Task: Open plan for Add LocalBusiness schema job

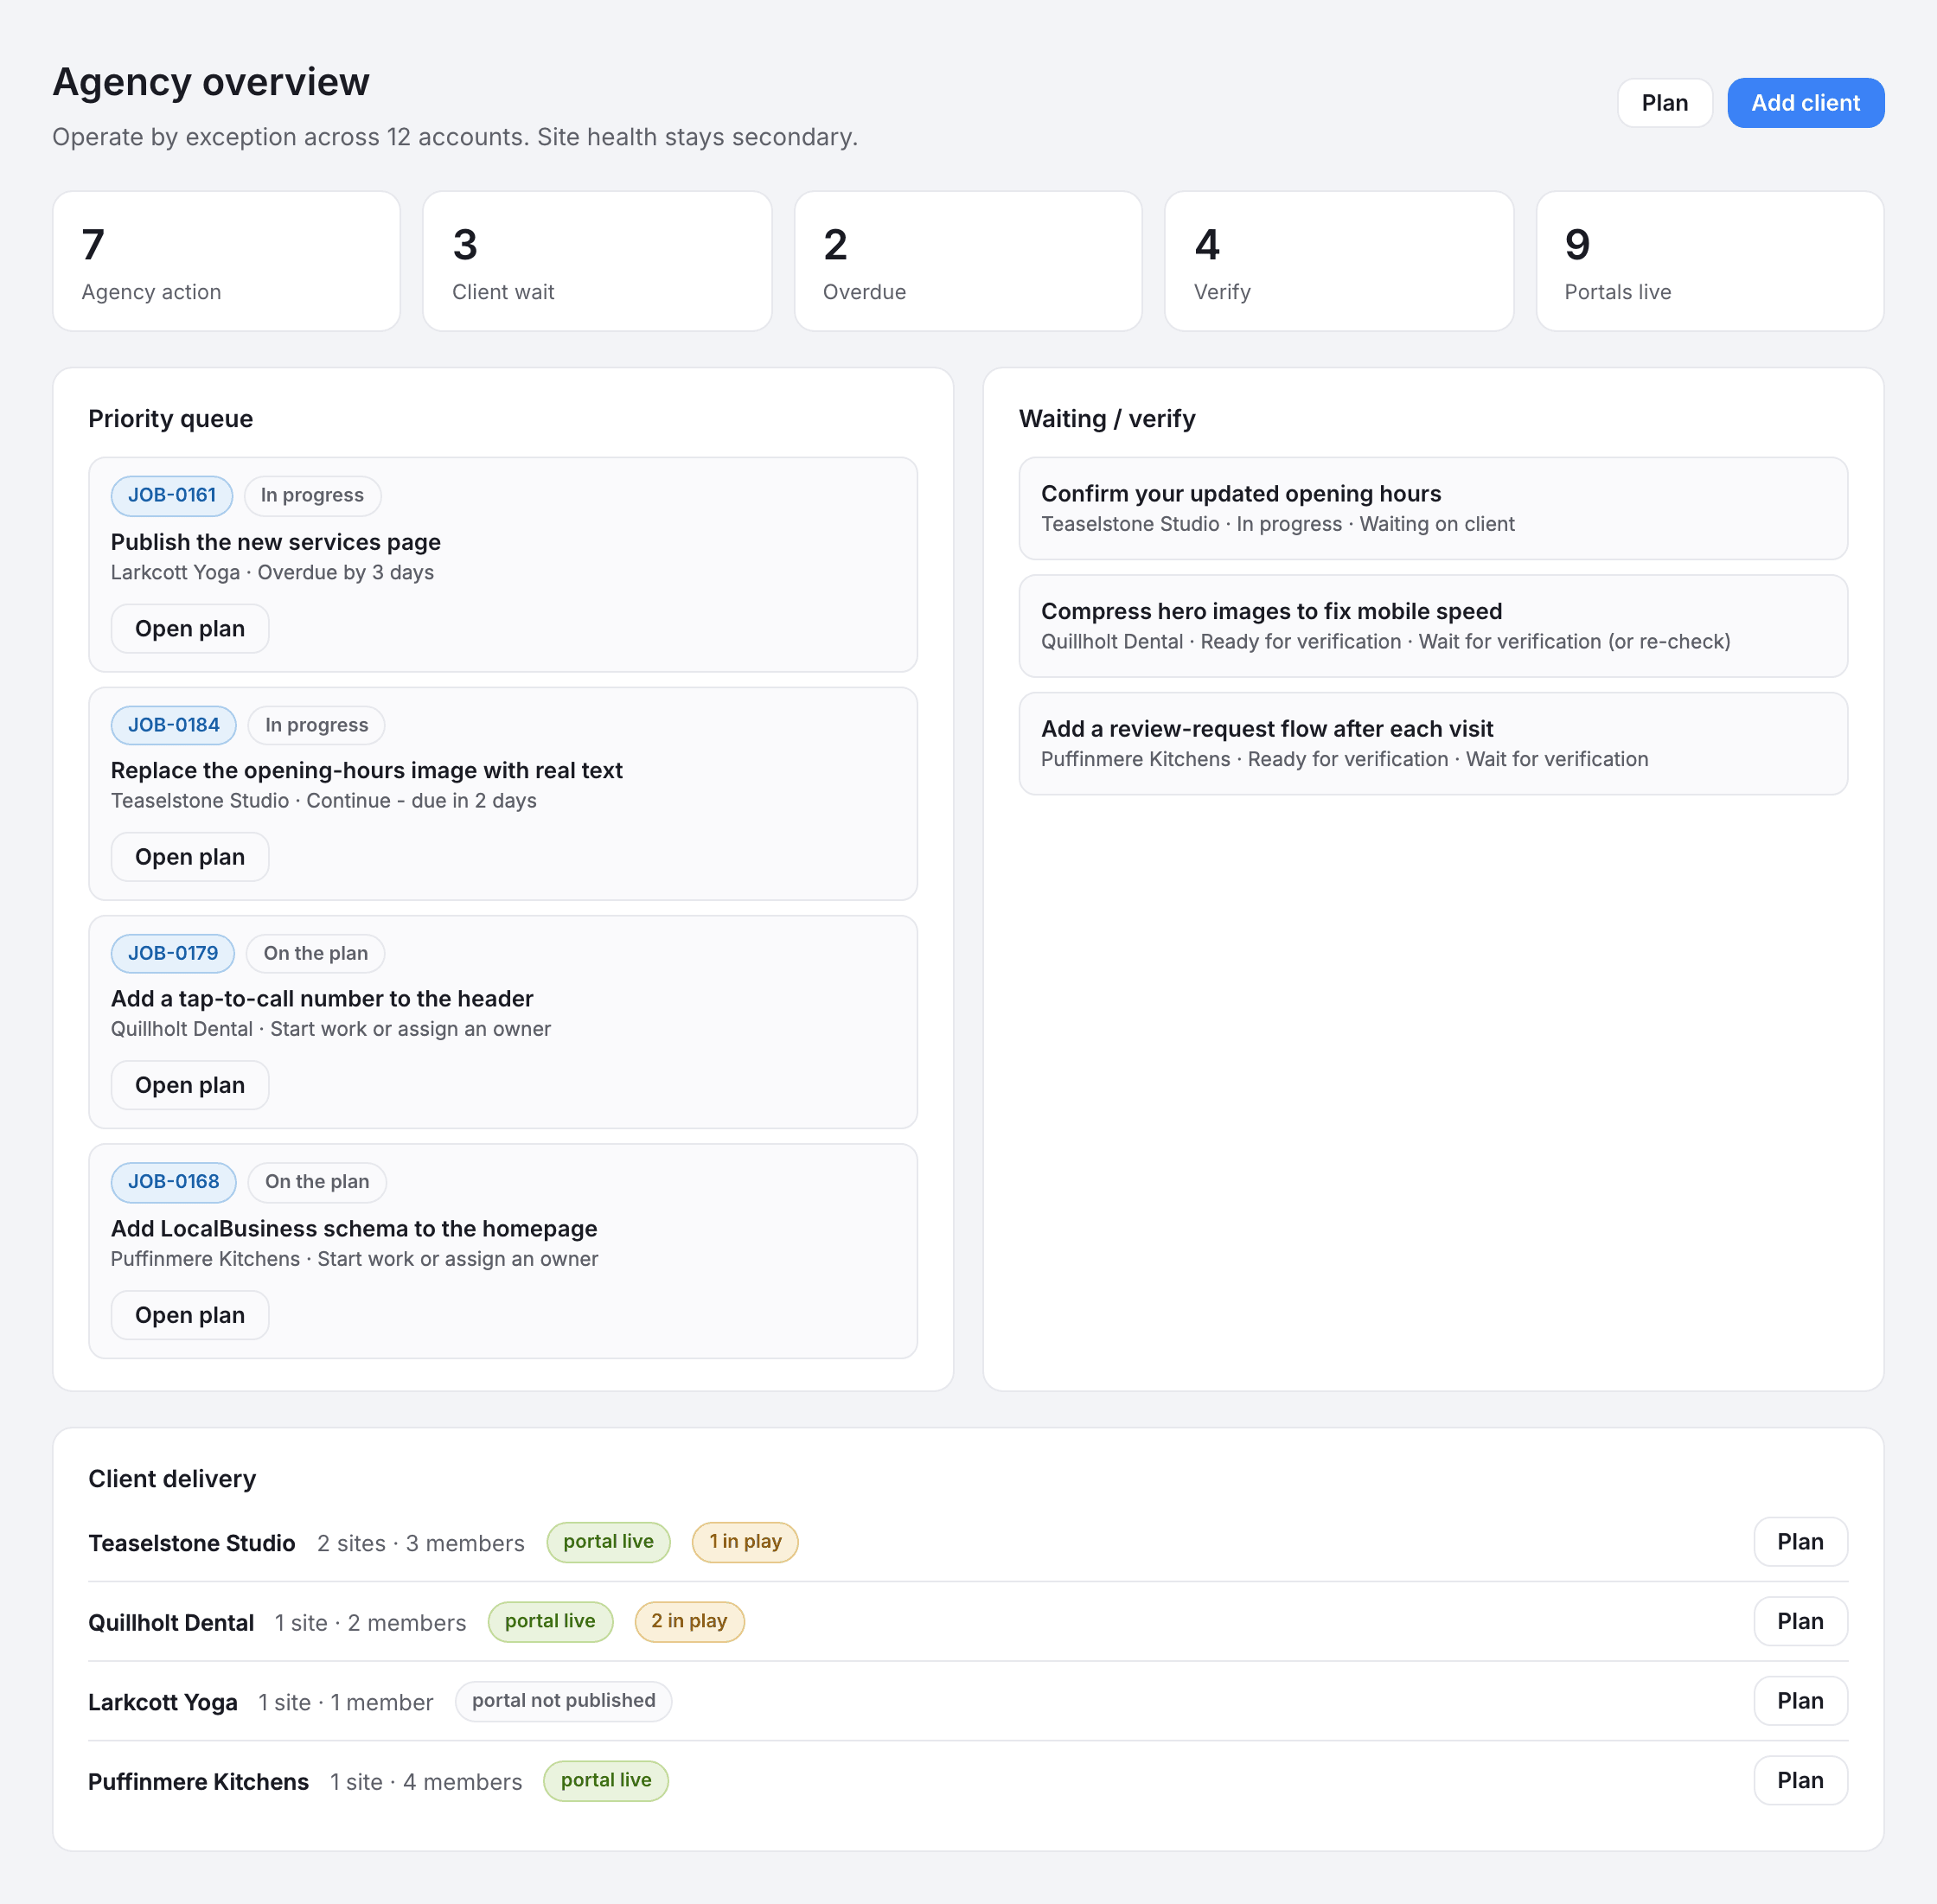Action: click(x=190, y=1315)
